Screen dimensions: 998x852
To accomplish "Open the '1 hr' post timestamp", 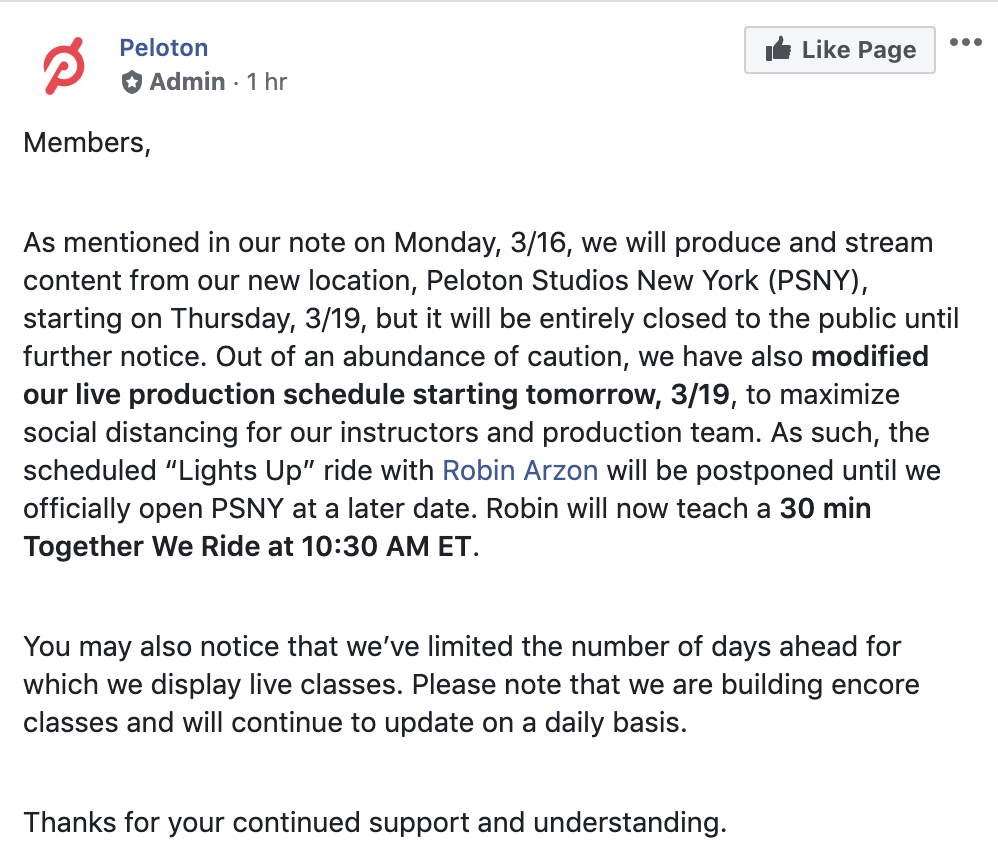I will pos(267,82).
